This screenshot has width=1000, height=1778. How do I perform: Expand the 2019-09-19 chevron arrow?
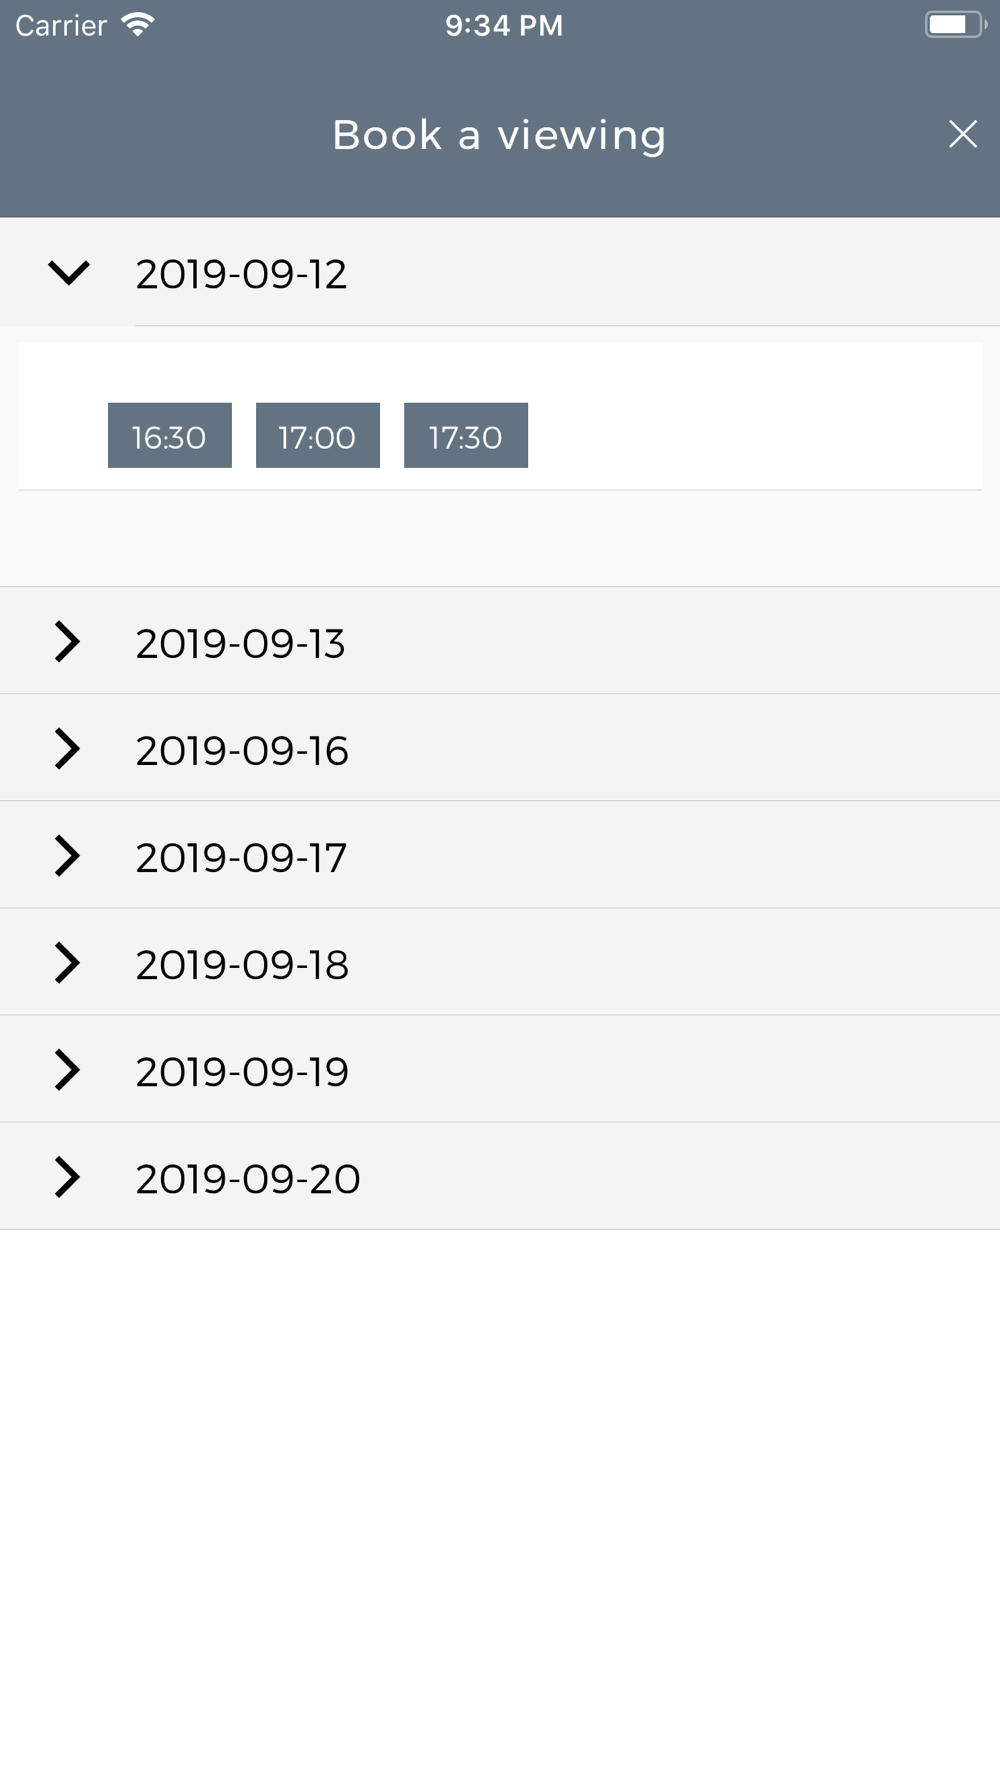[x=67, y=1069]
